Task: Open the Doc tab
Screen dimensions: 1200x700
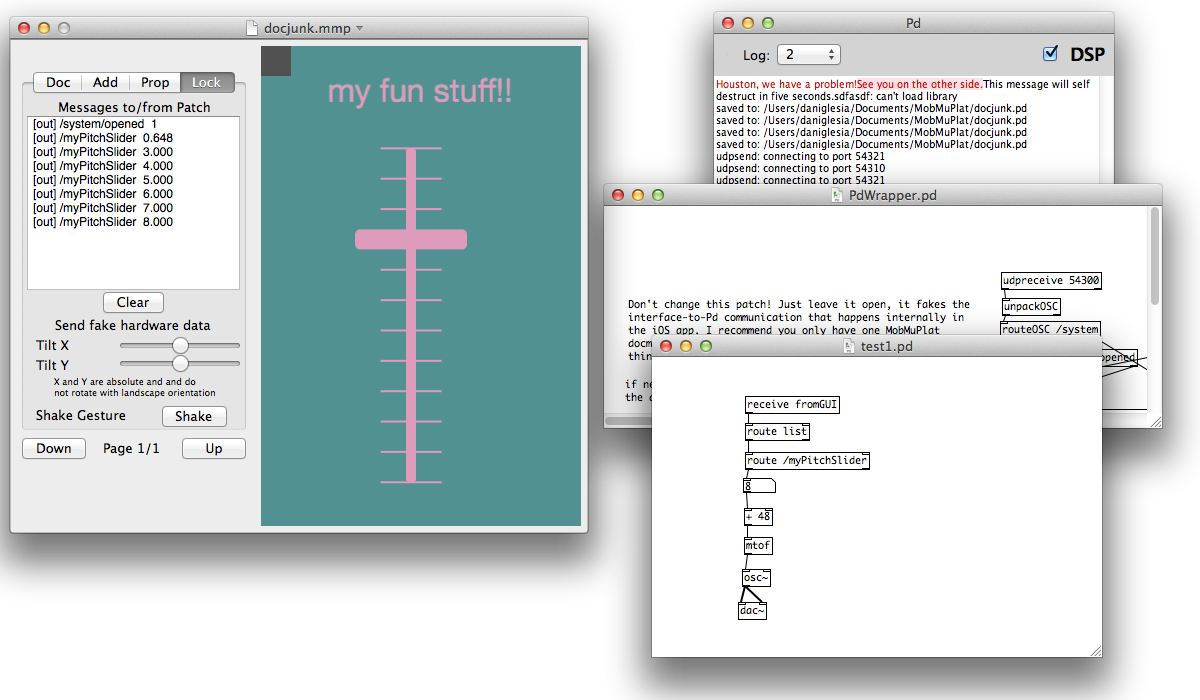Action: pyautogui.click(x=58, y=83)
